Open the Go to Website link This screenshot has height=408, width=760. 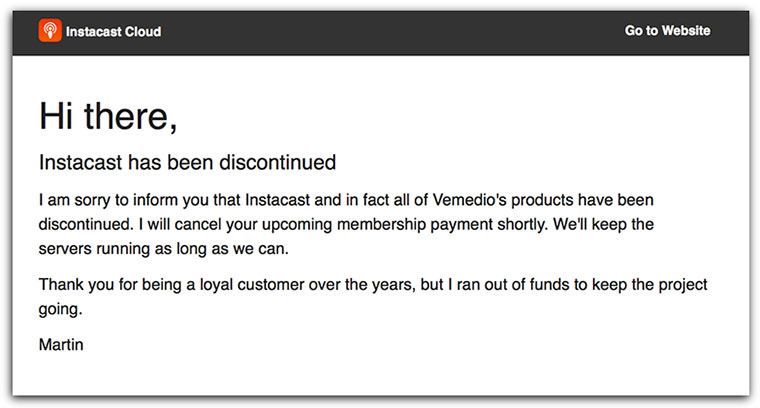click(667, 31)
